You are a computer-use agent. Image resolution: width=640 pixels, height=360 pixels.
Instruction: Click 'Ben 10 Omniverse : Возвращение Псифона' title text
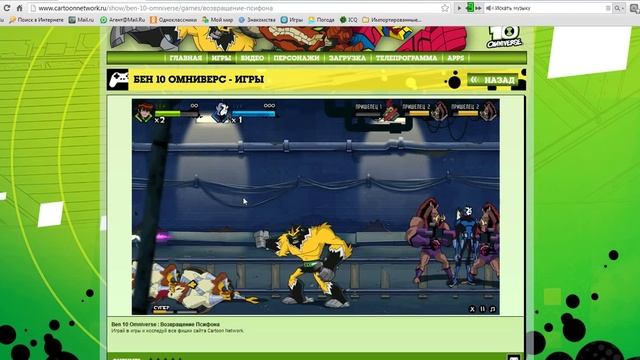pos(165,324)
